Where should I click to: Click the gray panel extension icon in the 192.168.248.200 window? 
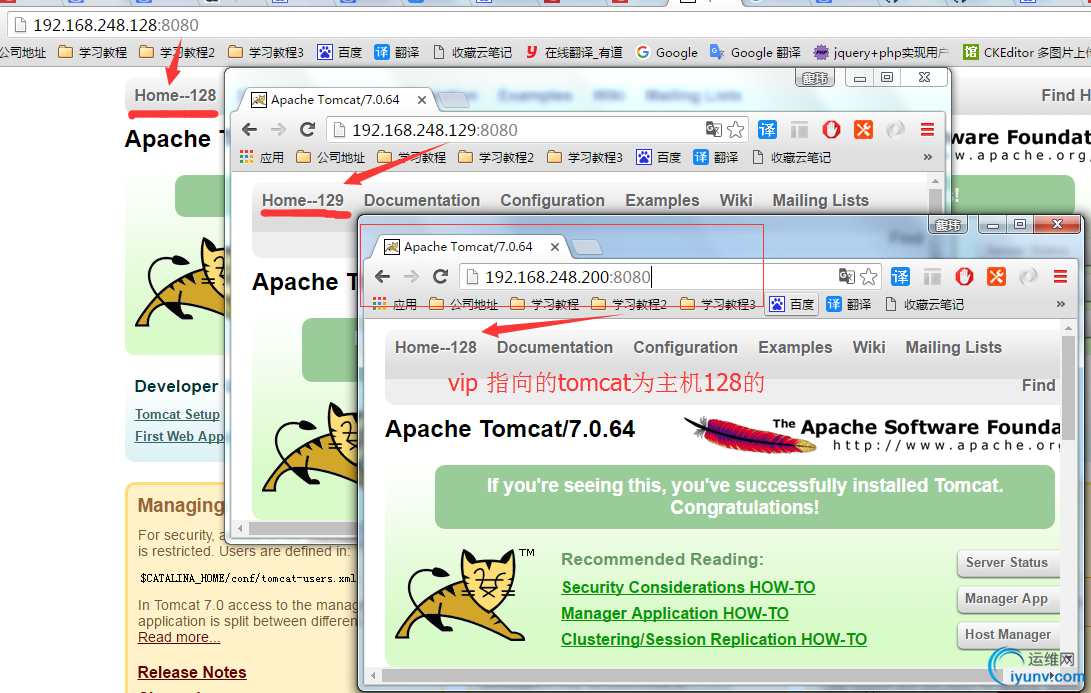pos(932,276)
